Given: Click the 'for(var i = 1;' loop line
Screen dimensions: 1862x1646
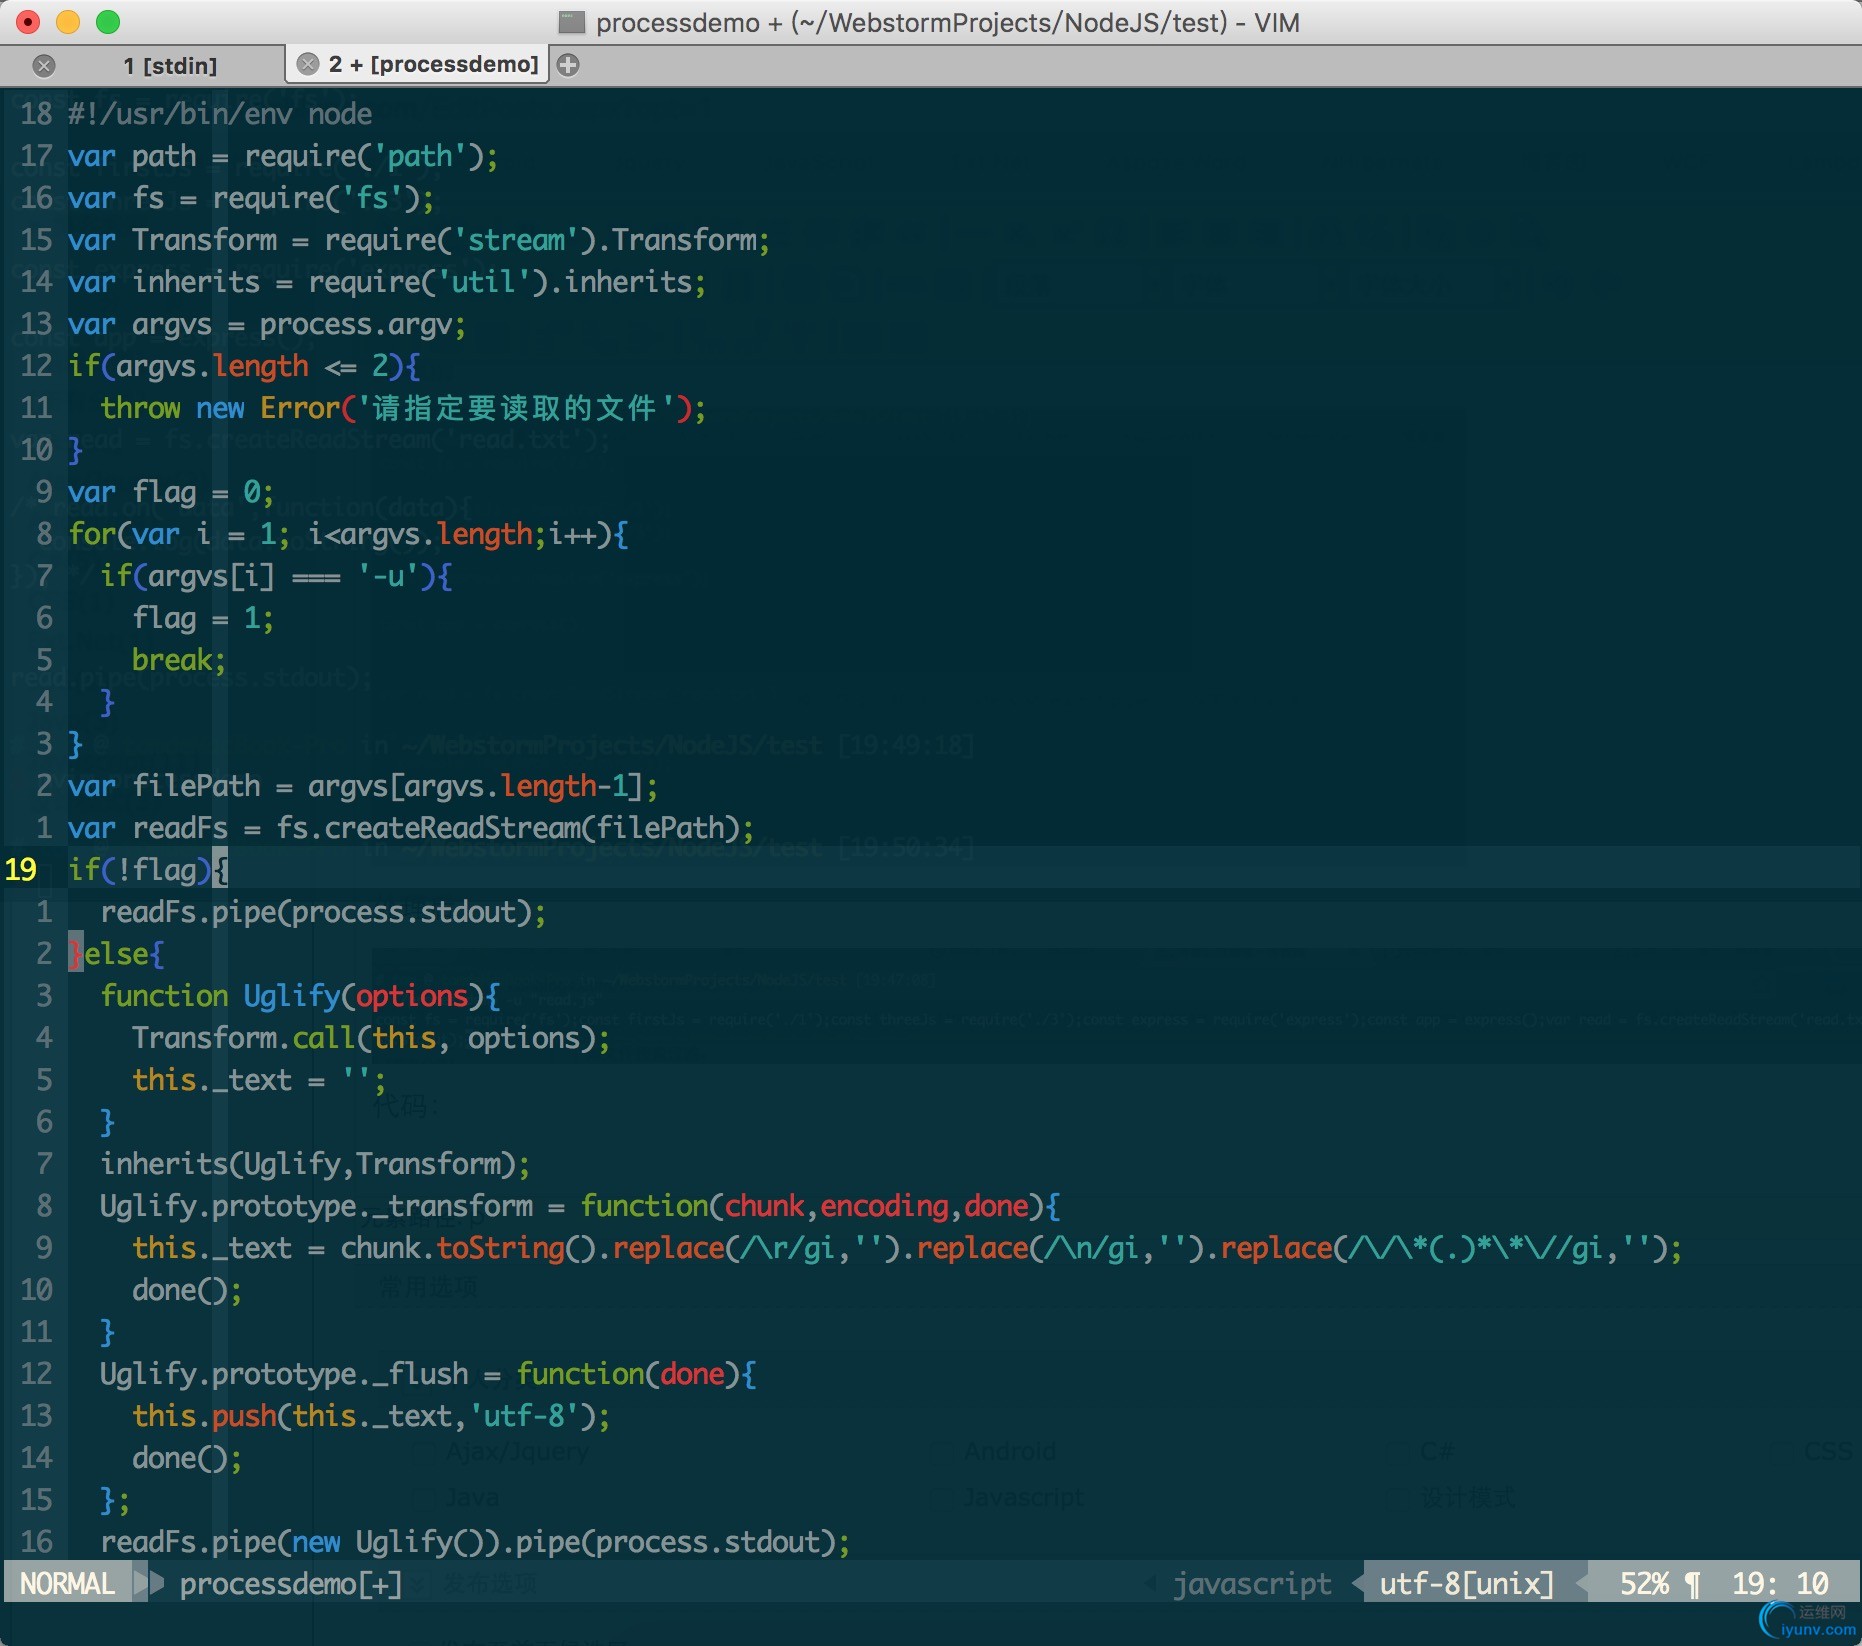Looking at the screenshot, I should coord(349,534).
